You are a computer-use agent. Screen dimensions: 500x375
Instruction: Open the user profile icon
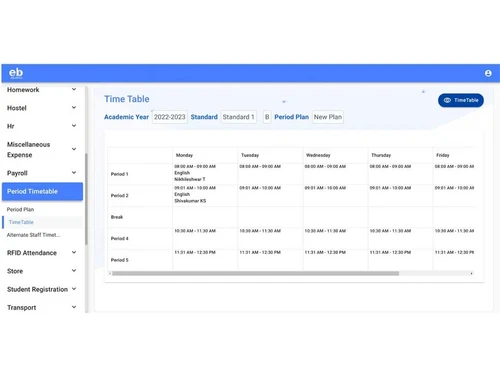tap(488, 73)
